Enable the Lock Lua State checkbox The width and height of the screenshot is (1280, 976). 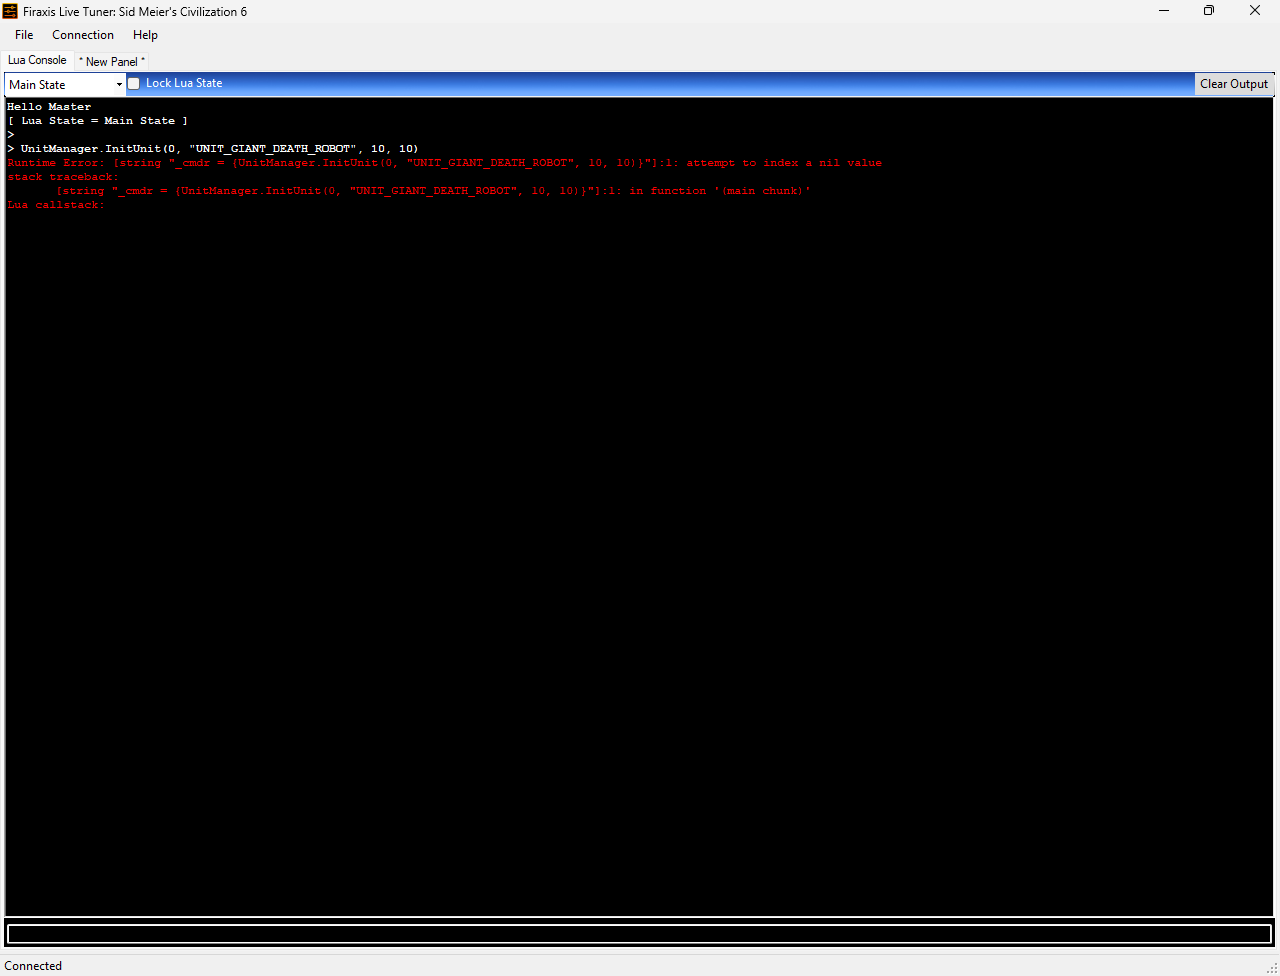[x=134, y=84]
